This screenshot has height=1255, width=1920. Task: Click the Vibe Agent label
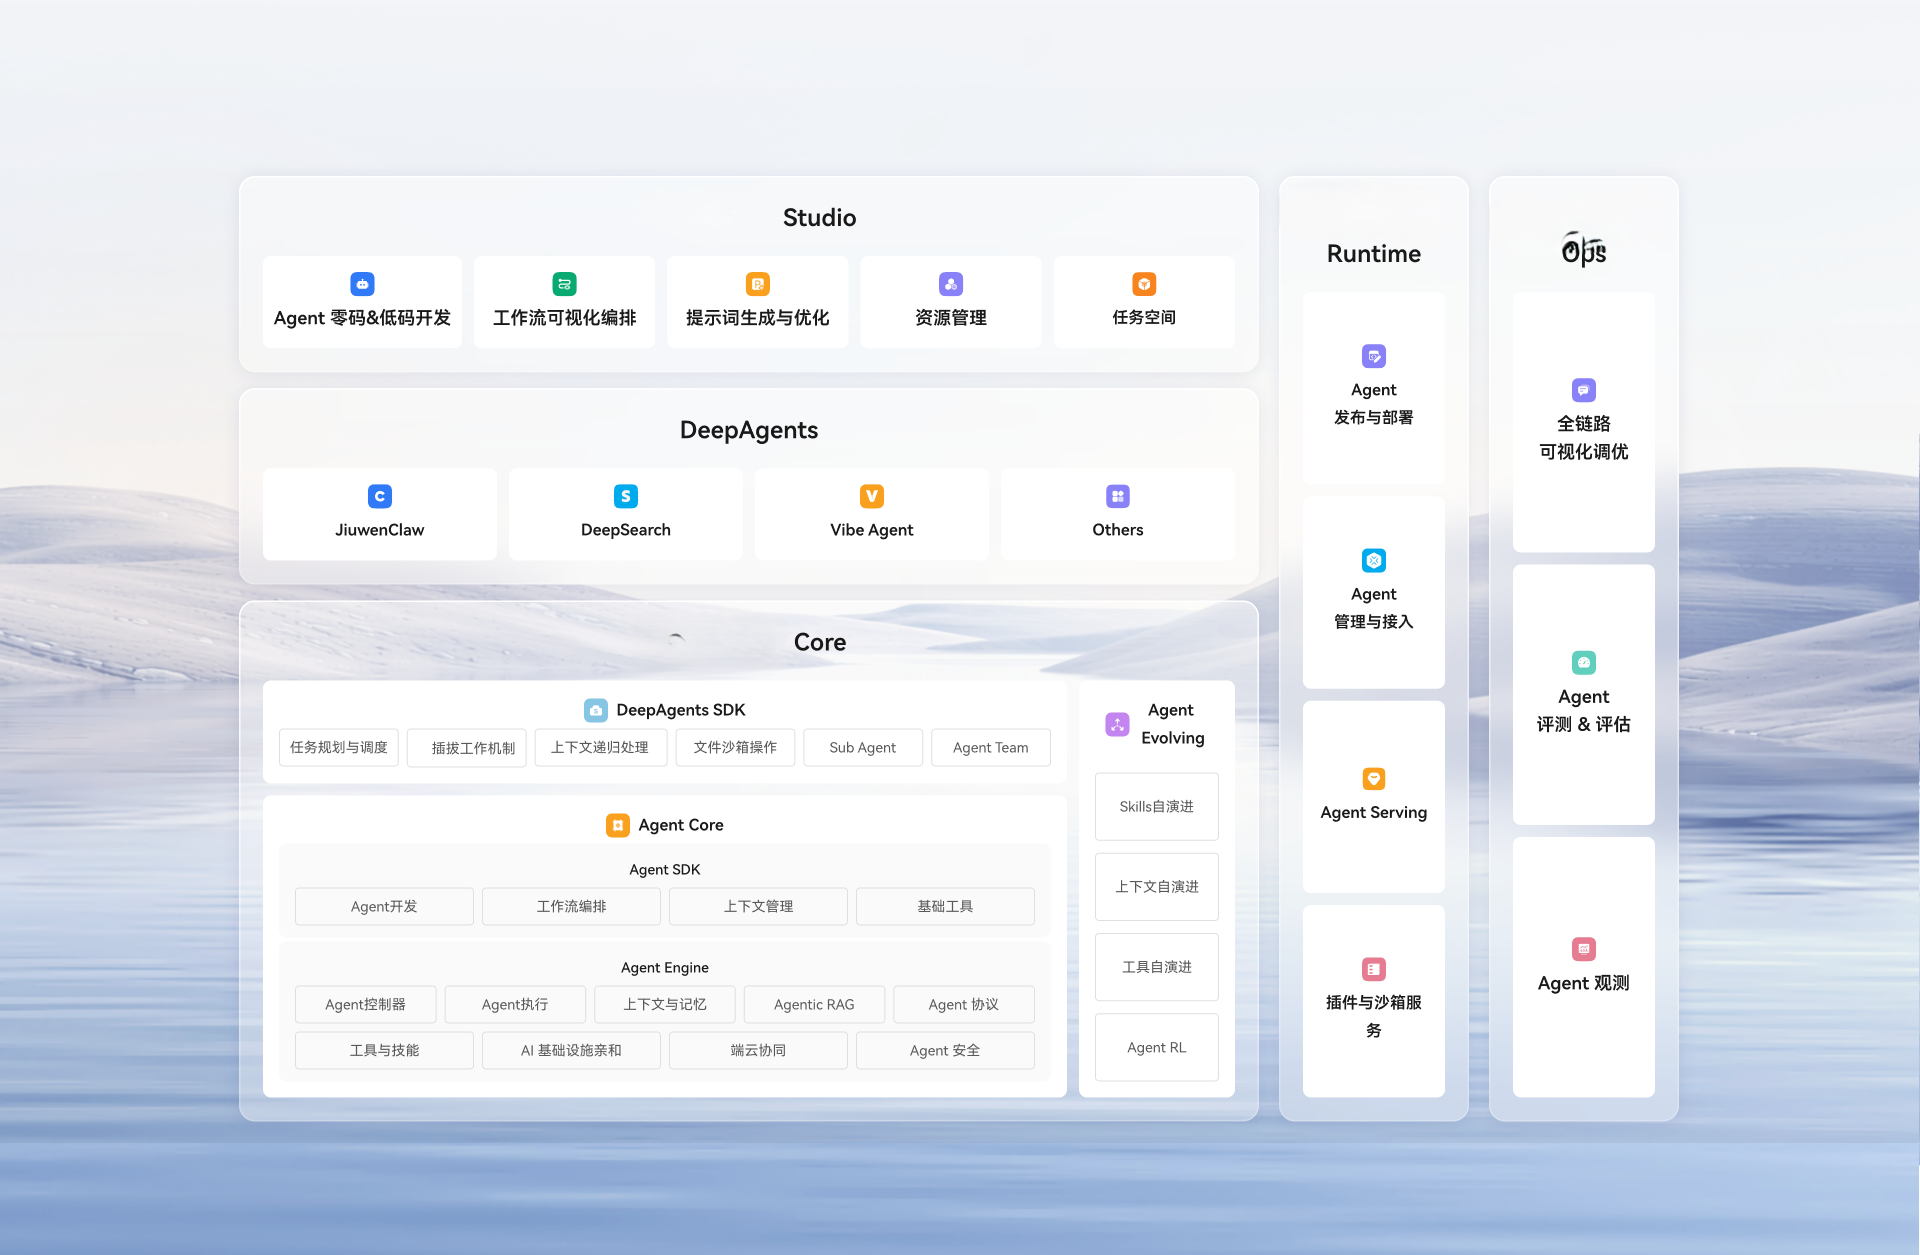coord(872,530)
